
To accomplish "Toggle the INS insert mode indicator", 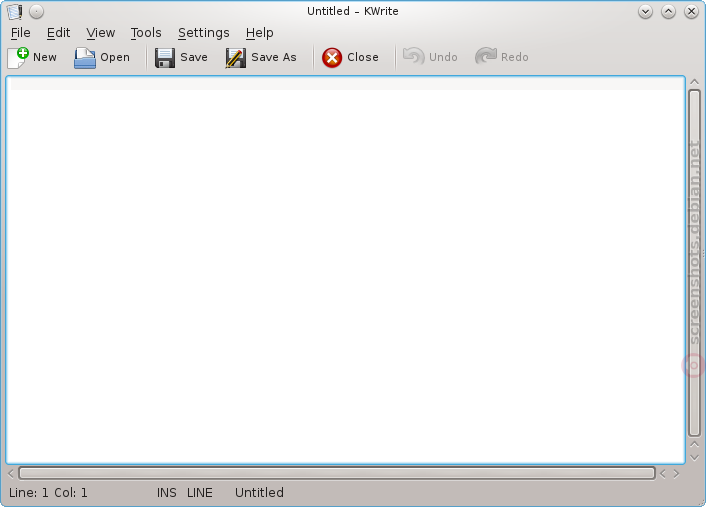I will point(167,493).
